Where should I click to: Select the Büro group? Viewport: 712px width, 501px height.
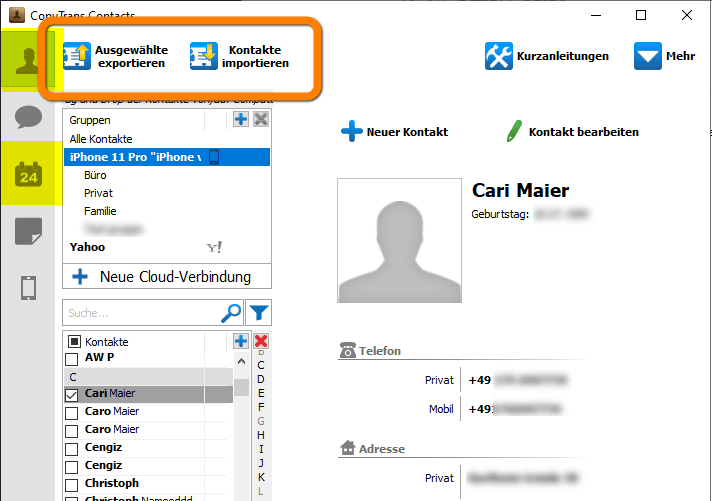(95, 175)
